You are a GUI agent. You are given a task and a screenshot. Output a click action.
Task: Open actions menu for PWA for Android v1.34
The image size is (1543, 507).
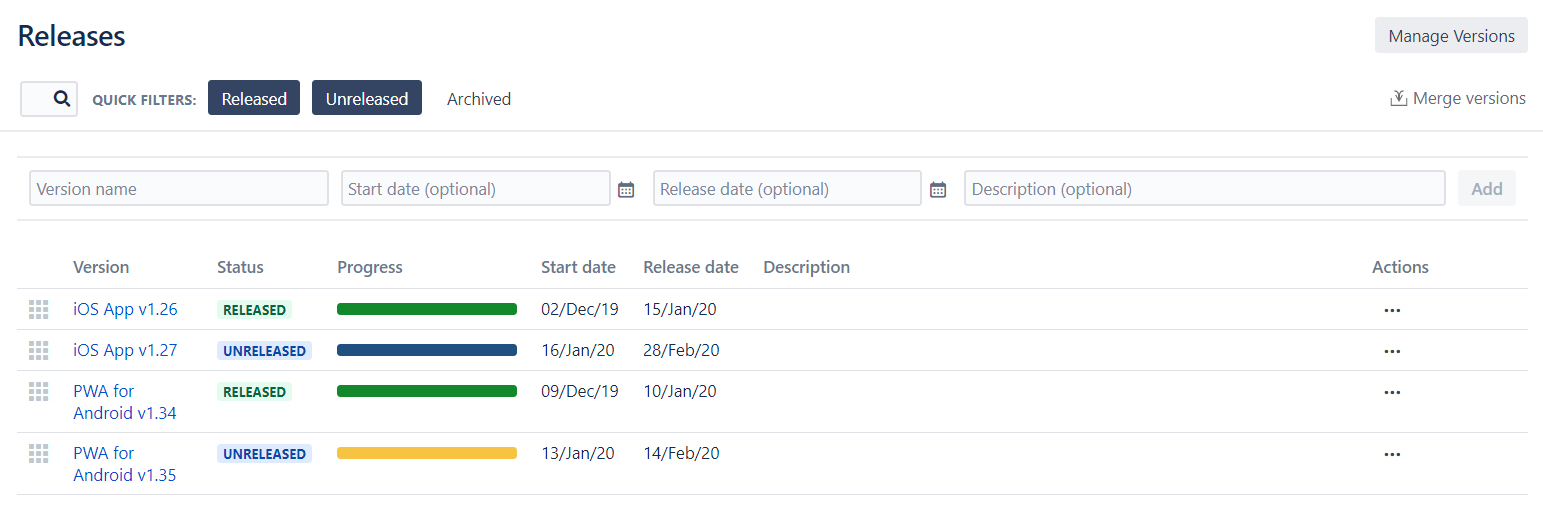[1392, 392]
